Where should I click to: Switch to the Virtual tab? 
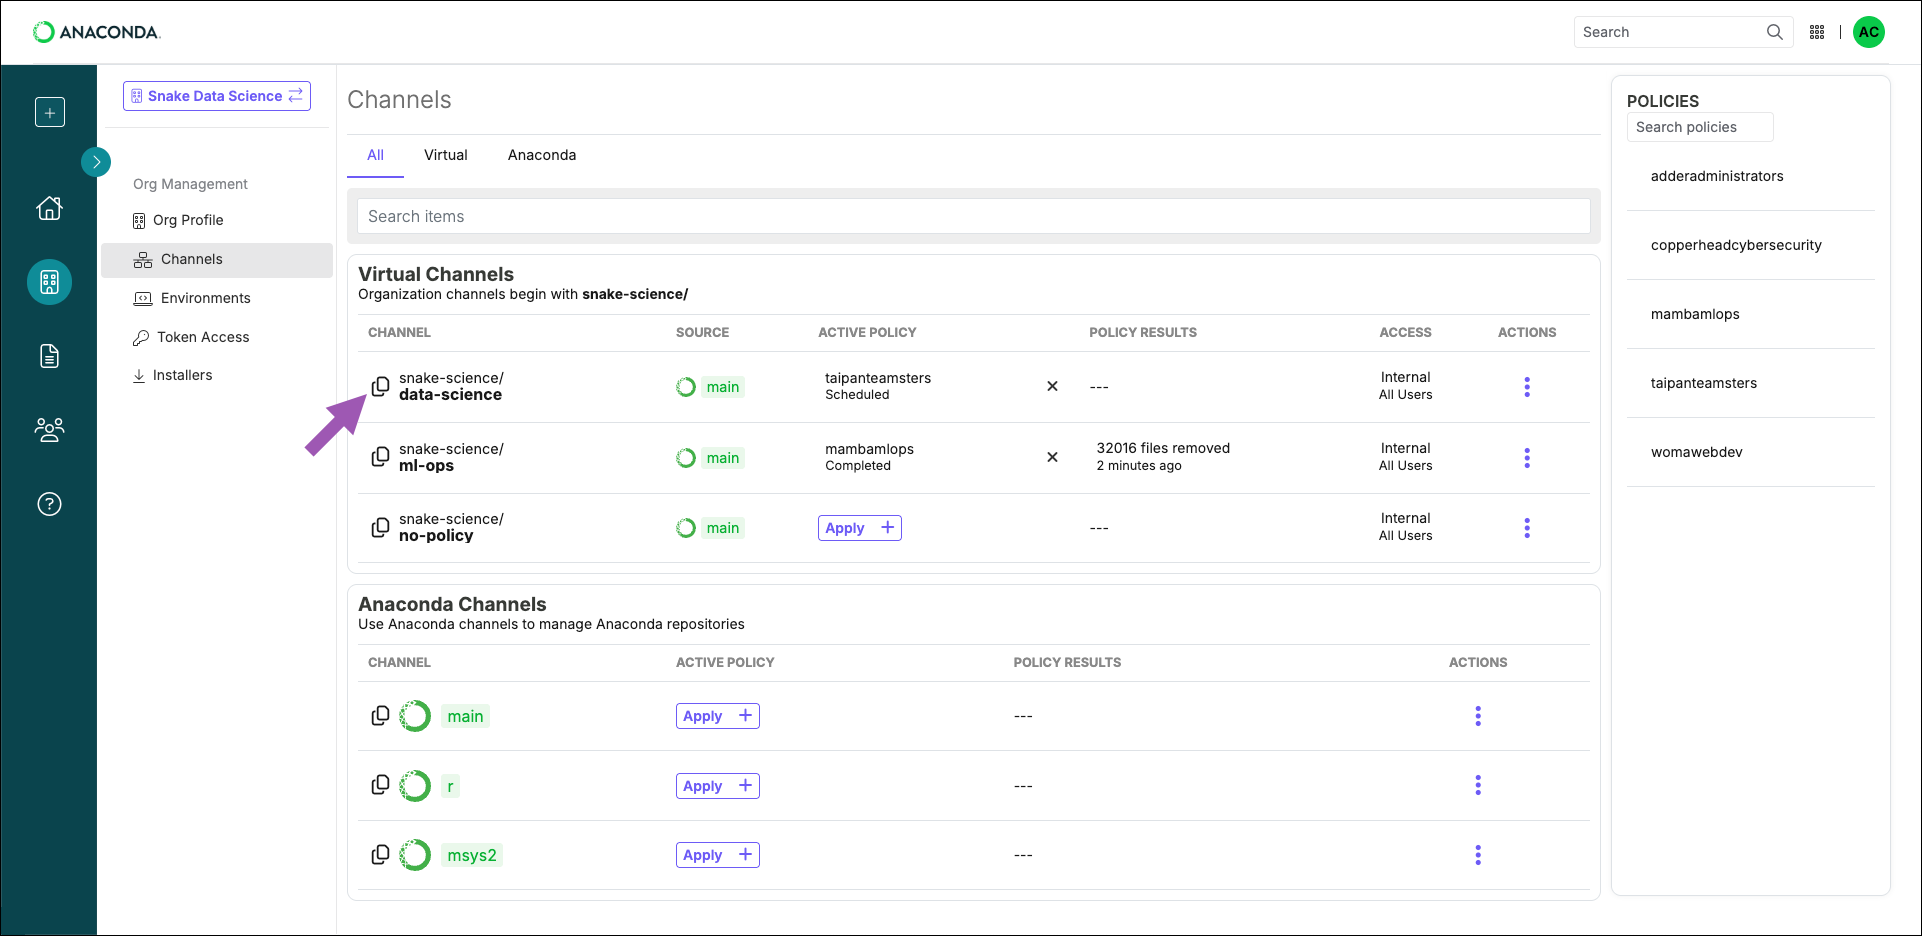coord(446,155)
